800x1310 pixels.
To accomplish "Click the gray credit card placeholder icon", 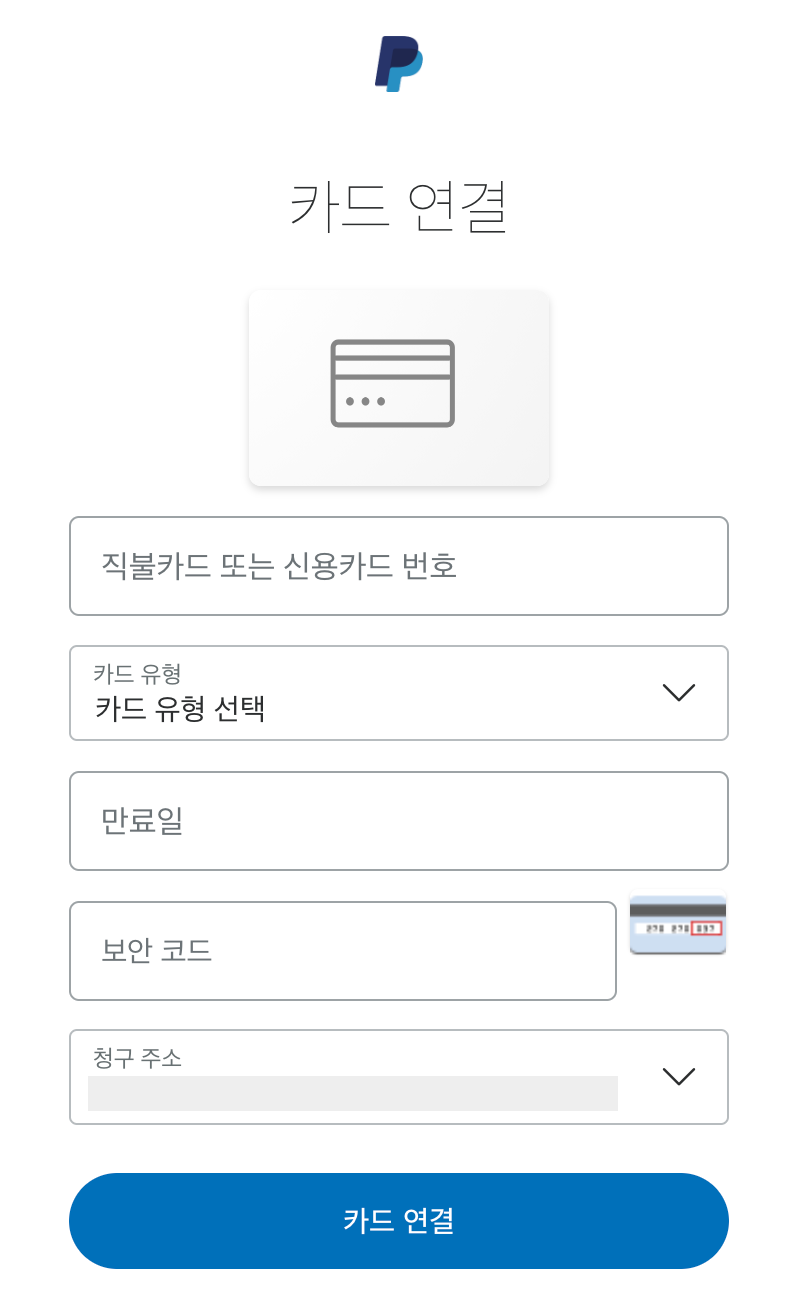I will point(393,384).
